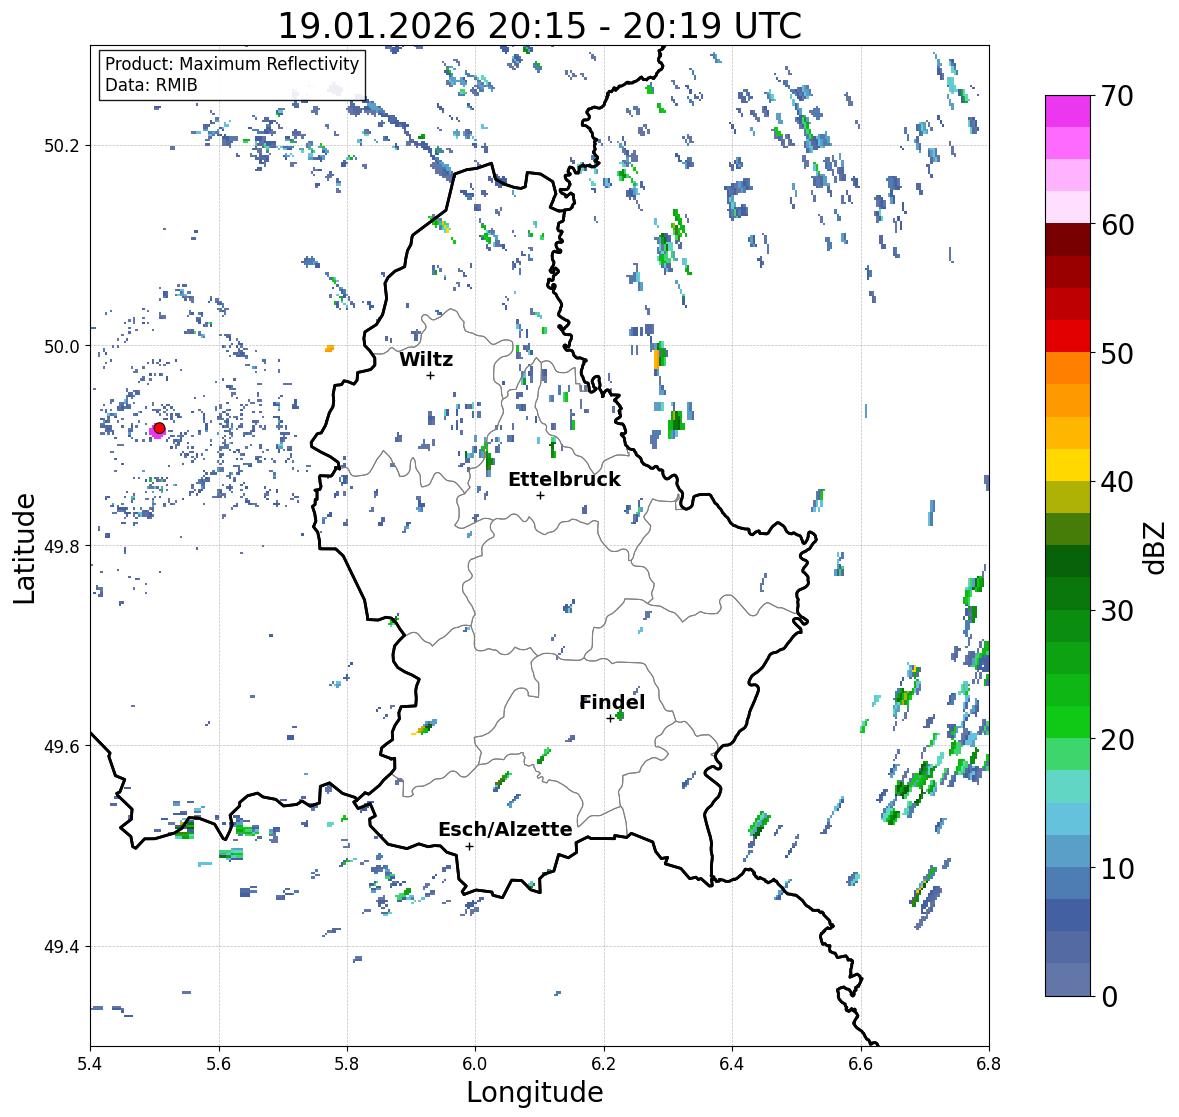Click the 50.0 latitude tick label
1179x1117 pixels.
coord(62,347)
